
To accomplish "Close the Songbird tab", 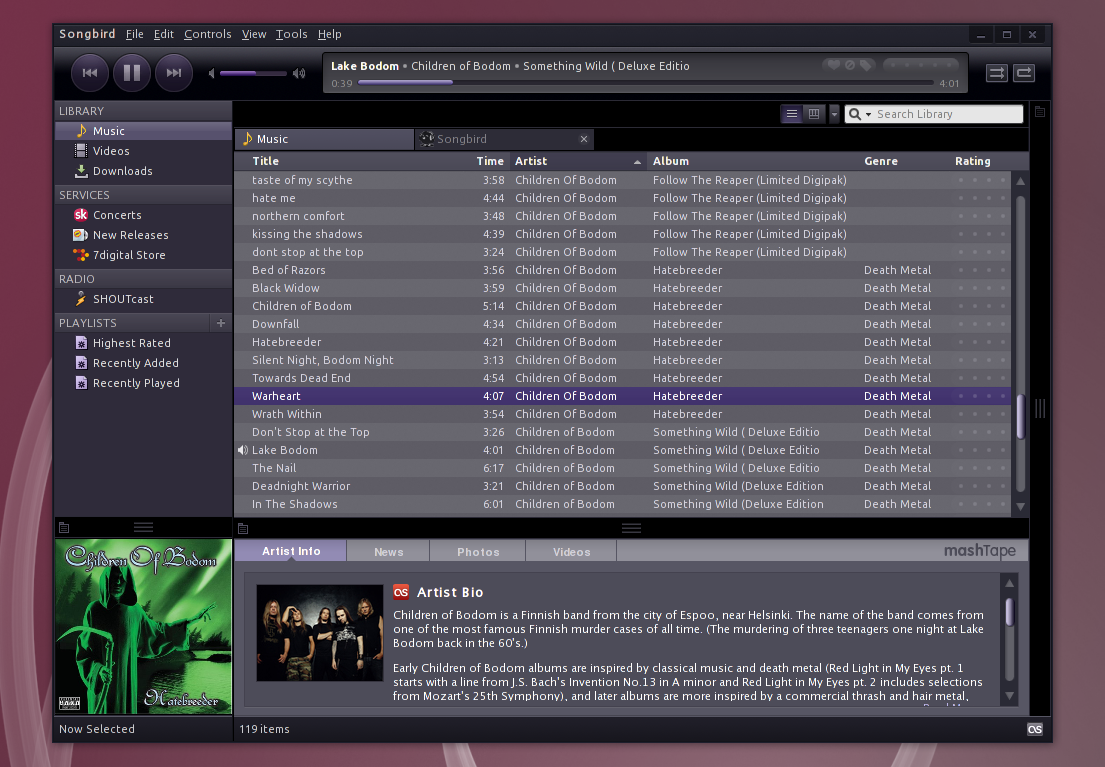I will [x=584, y=139].
